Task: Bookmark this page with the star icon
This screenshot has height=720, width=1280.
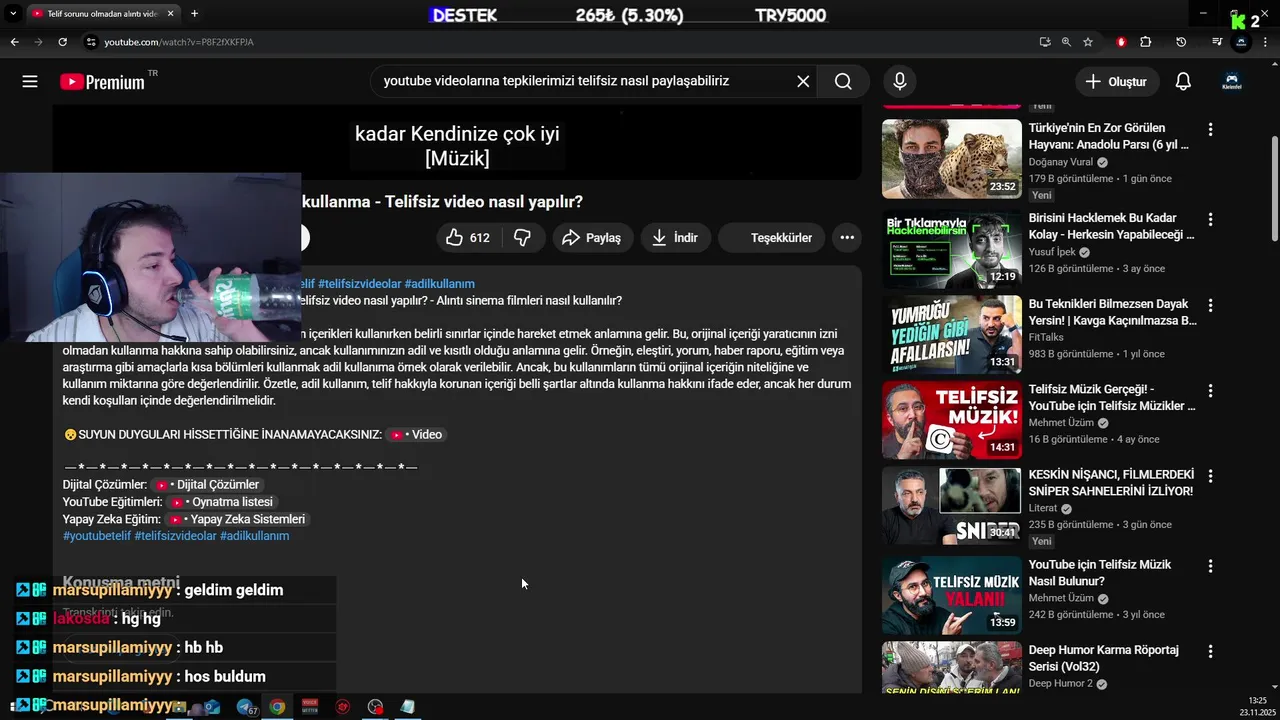Action: point(1088,42)
